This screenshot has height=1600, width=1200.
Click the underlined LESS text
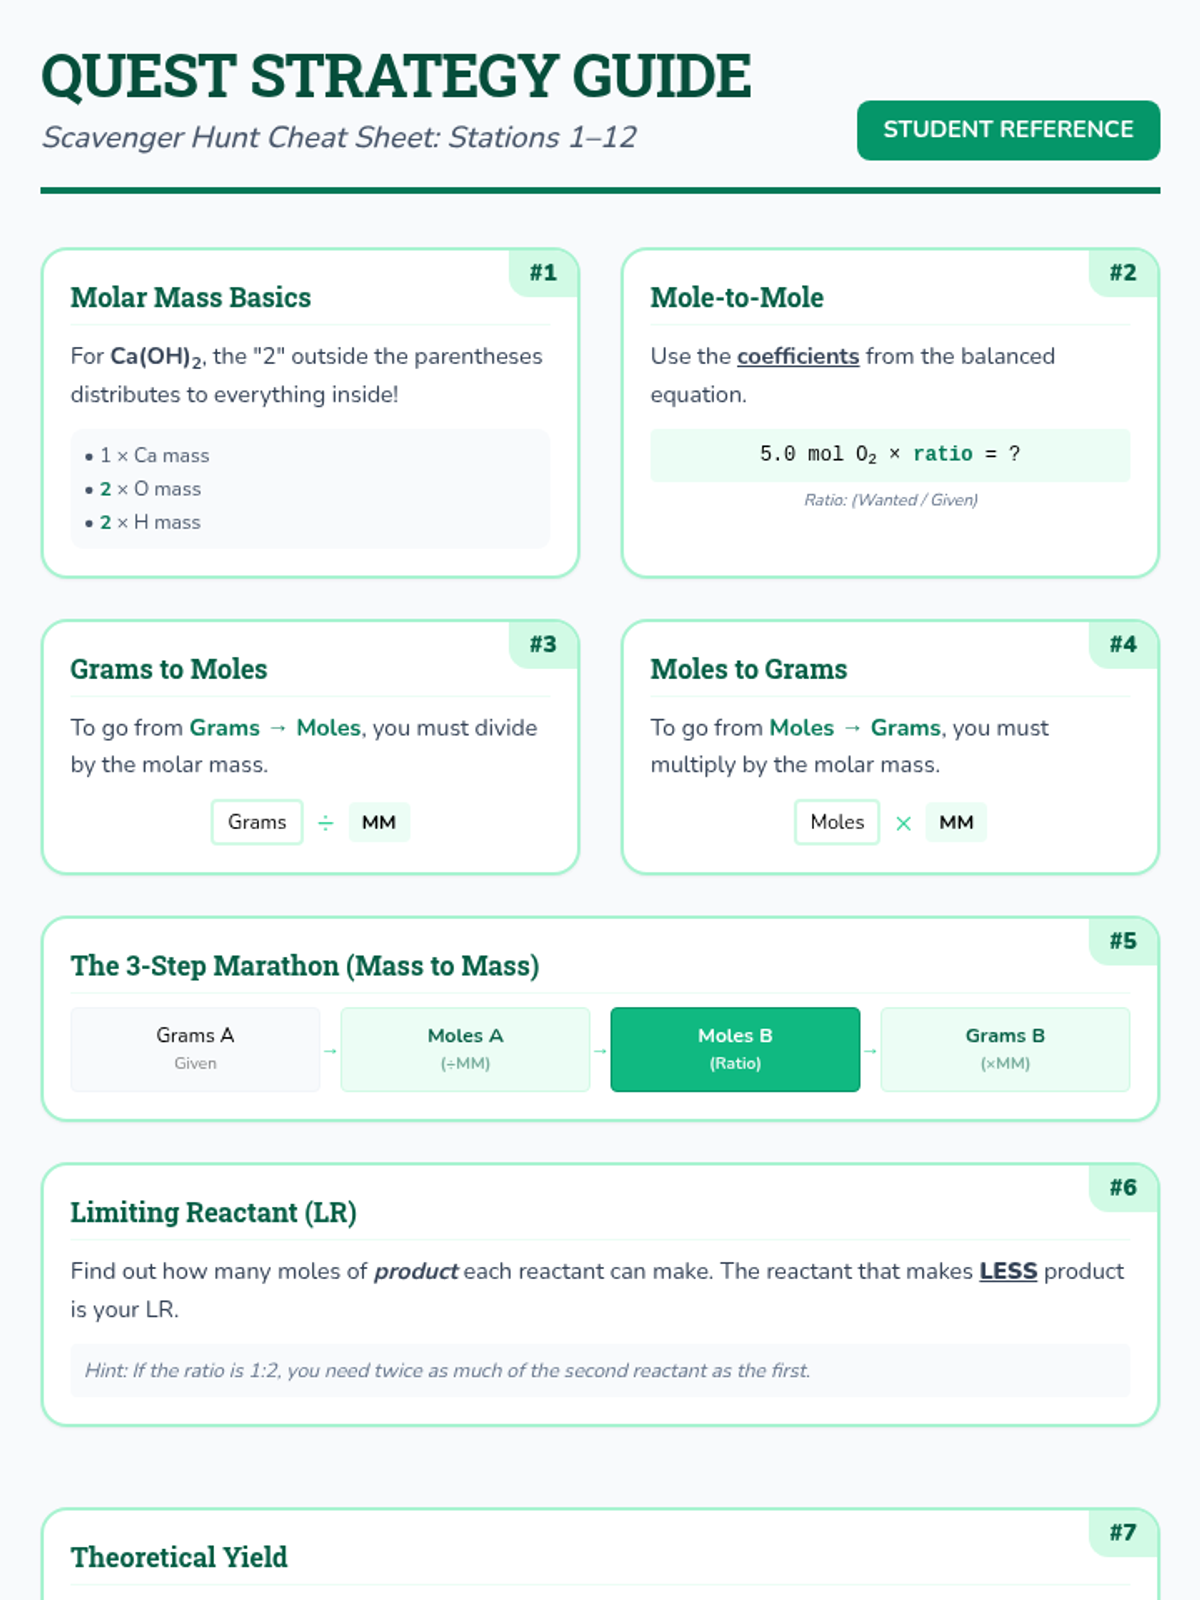pyautogui.click(x=1008, y=1271)
